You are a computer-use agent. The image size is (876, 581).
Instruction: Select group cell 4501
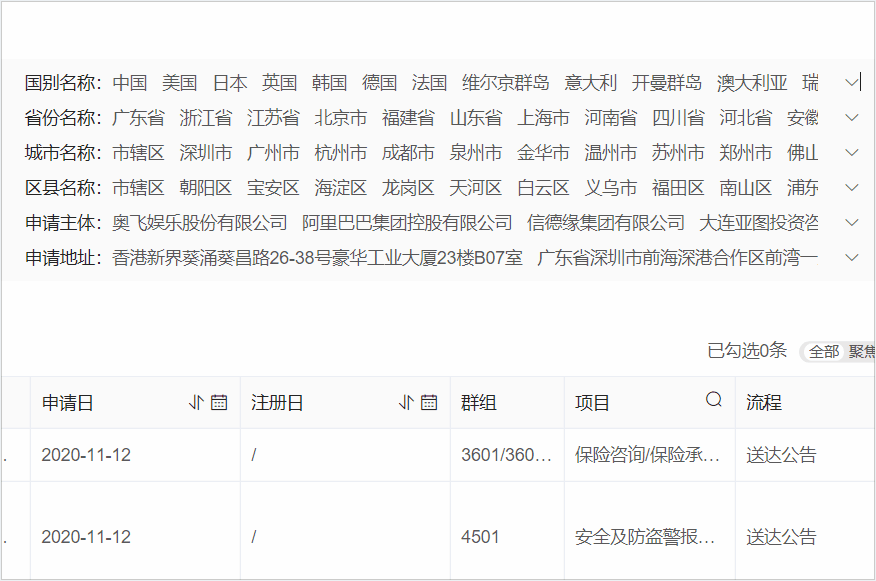480,537
